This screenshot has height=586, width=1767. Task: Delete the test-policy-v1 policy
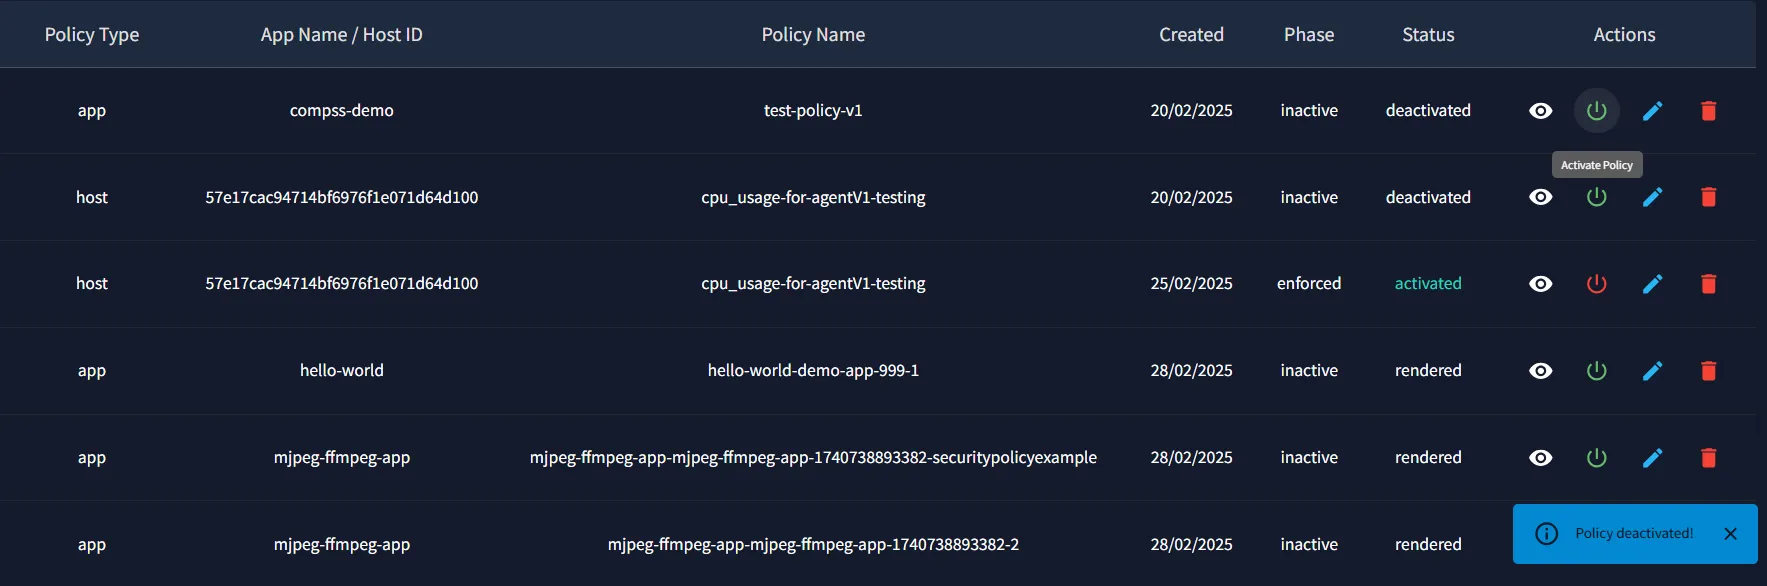(1708, 111)
